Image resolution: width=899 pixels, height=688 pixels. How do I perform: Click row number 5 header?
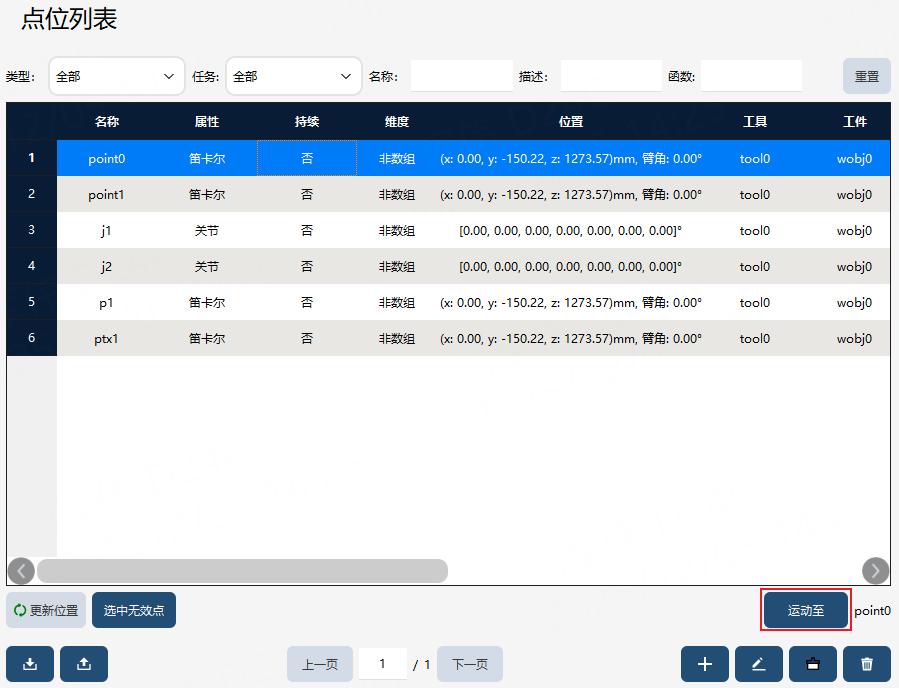pos(32,302)
